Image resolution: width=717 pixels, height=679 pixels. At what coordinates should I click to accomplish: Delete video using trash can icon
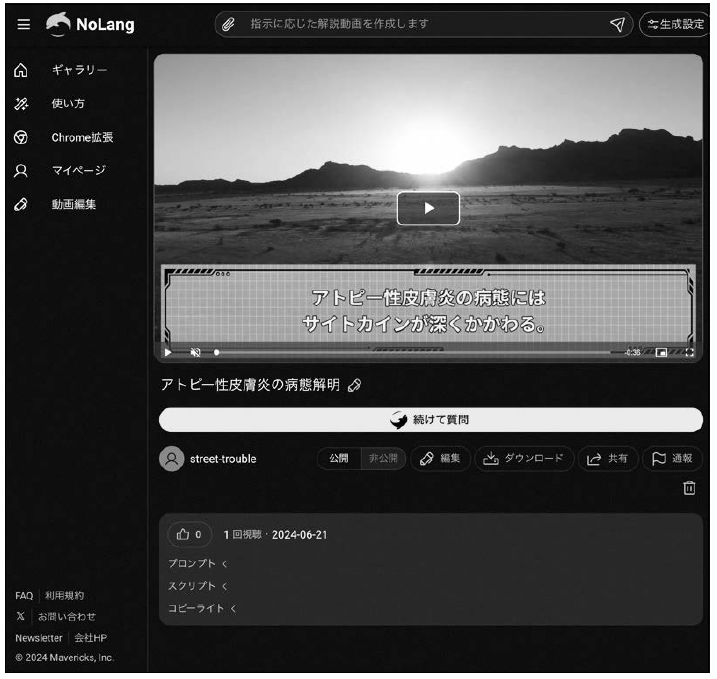[689, 487]
